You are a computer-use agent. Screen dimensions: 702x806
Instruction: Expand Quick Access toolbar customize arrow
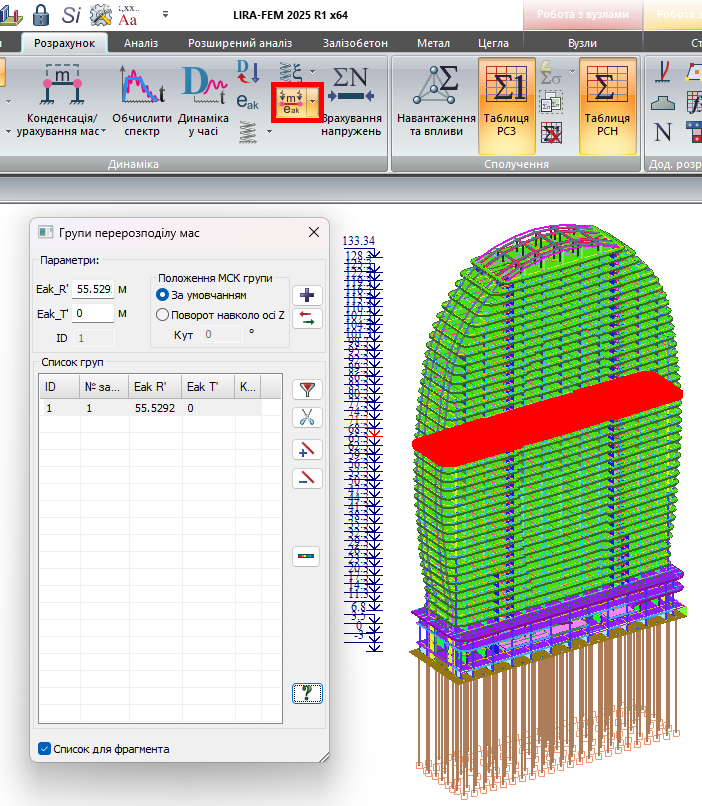pyautogui.click(x=165, y=16)
